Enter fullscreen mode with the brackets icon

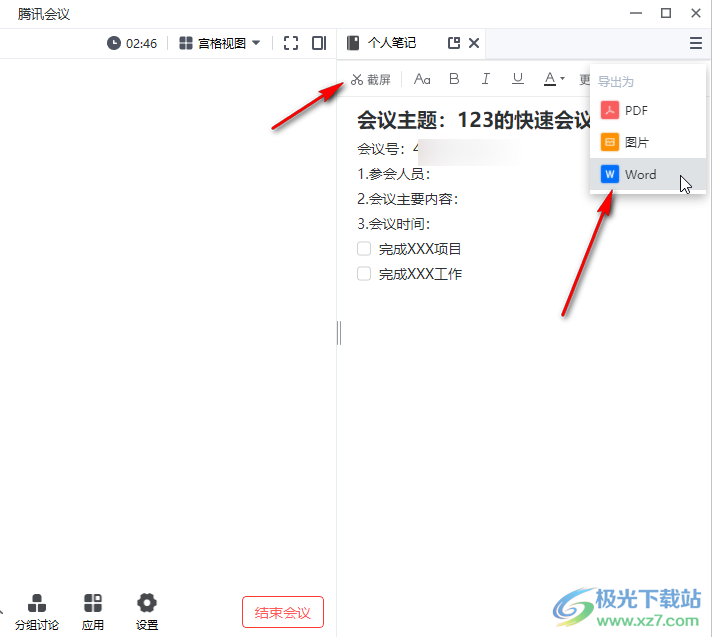click(291, 43)
